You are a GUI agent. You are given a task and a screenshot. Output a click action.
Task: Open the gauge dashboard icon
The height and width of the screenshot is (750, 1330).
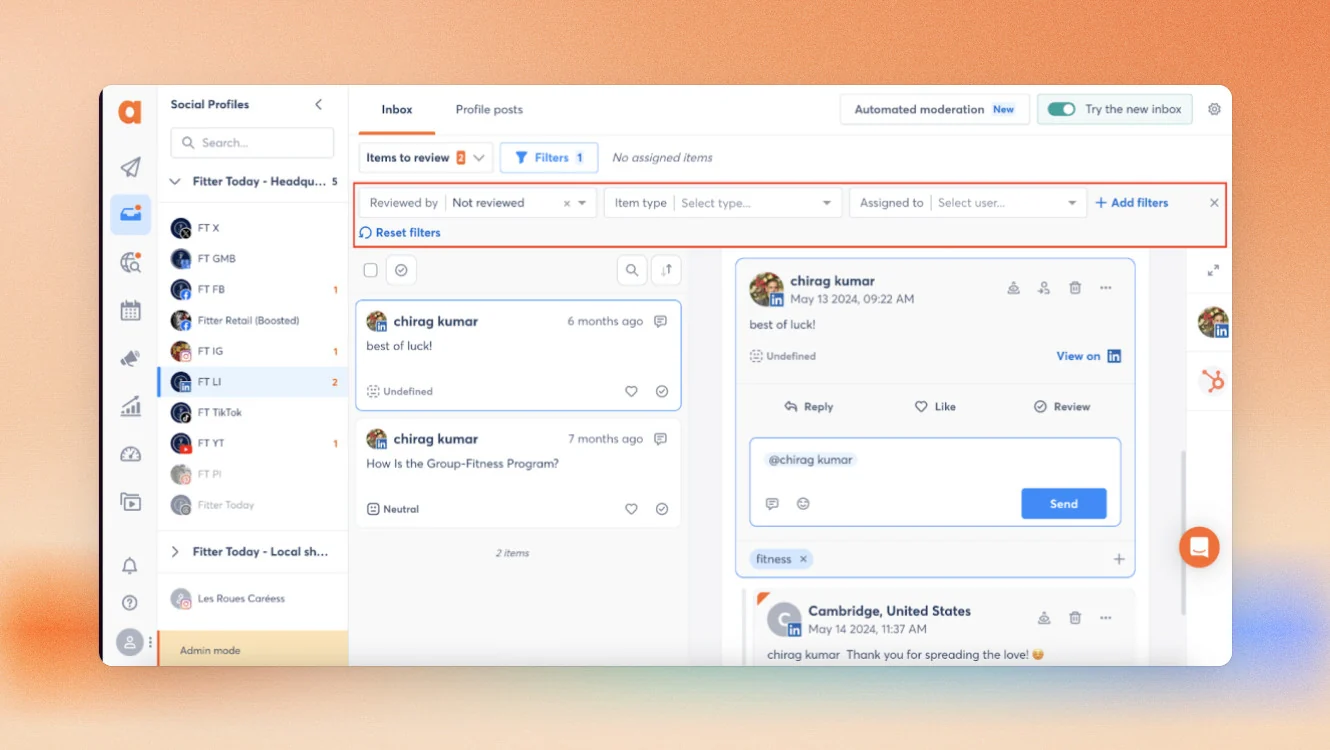(x=130, y=454)
